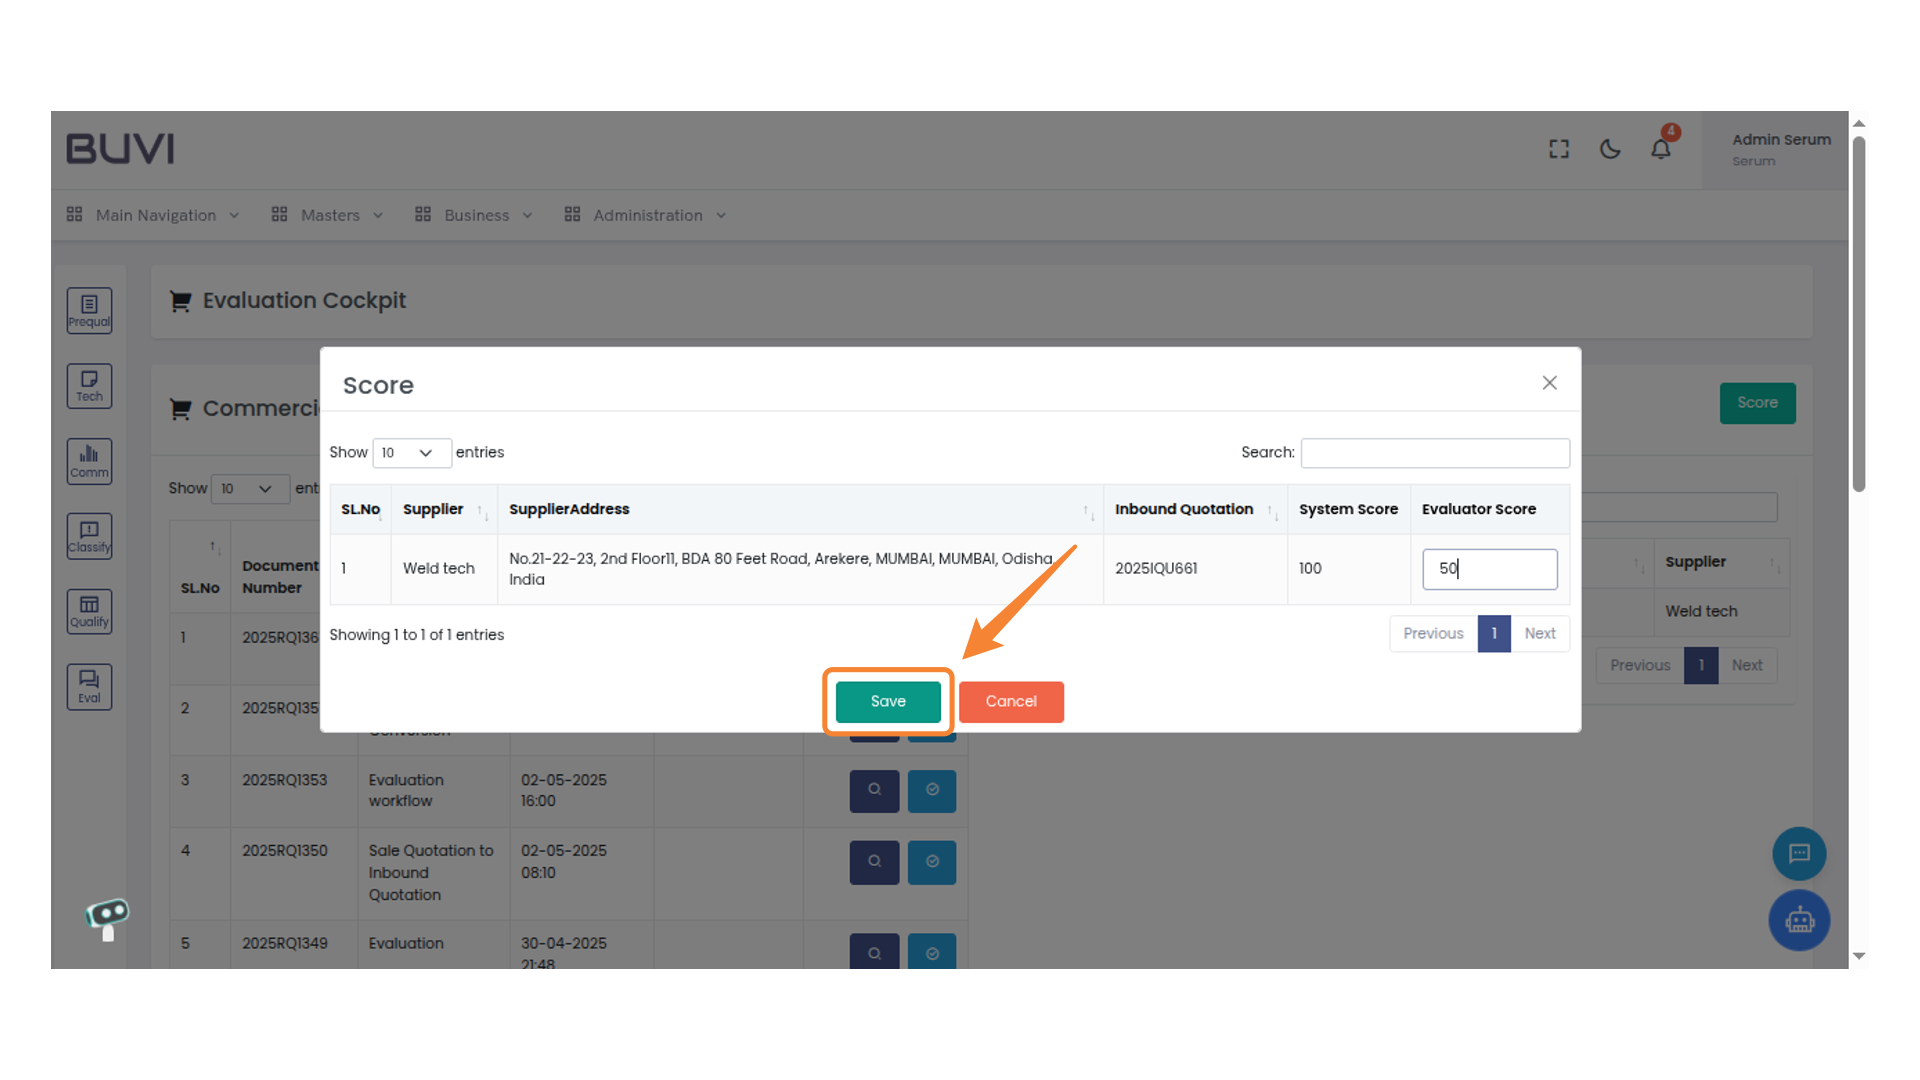This screenshot has width=1920, height=1080.
Task: Open the Classify sidebar icon
Action: point(89,536)
